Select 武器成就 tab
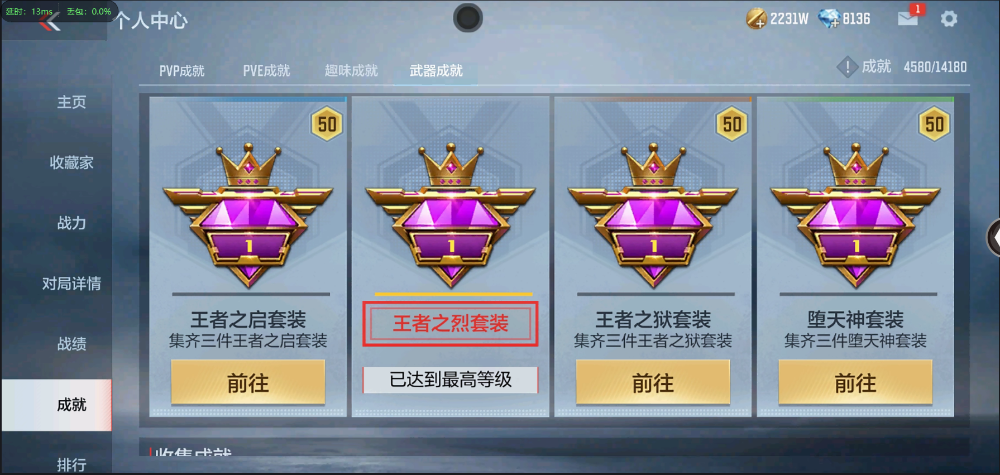This screenshot has width=1000, height=475. pyautogui.click(x=436, y=71)
